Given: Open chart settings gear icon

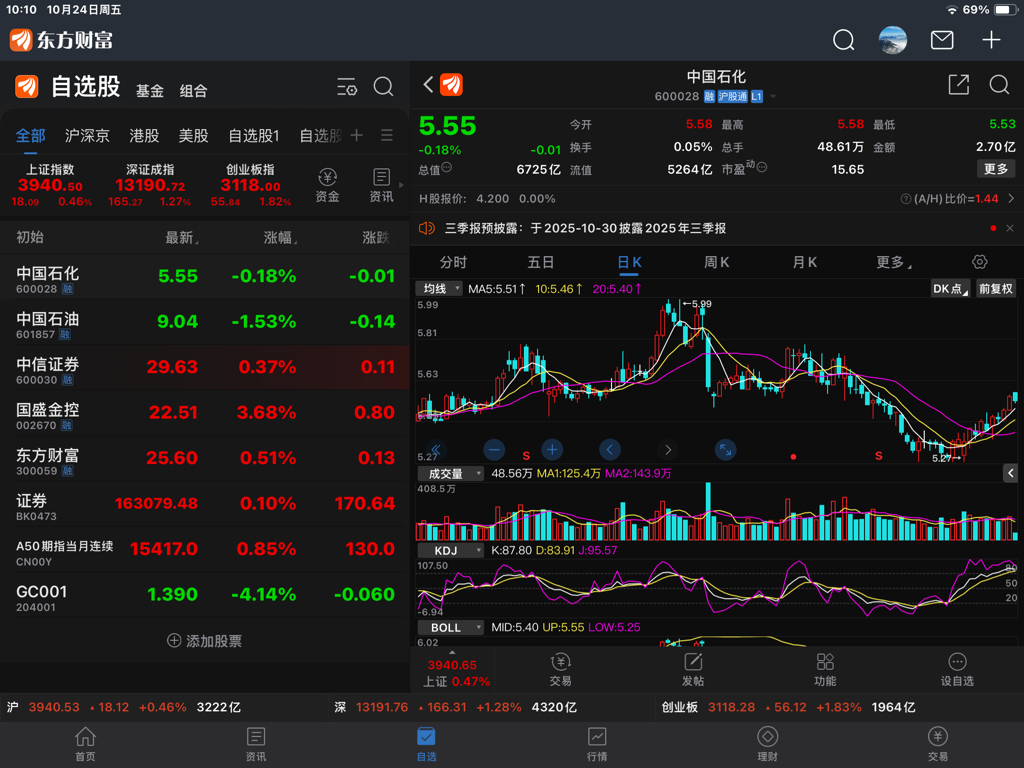Looking at the screenshot, I should pos(980,262).
